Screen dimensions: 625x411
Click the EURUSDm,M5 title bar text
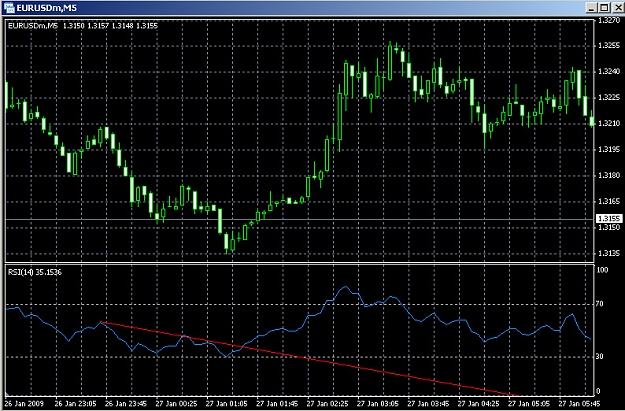47,8
